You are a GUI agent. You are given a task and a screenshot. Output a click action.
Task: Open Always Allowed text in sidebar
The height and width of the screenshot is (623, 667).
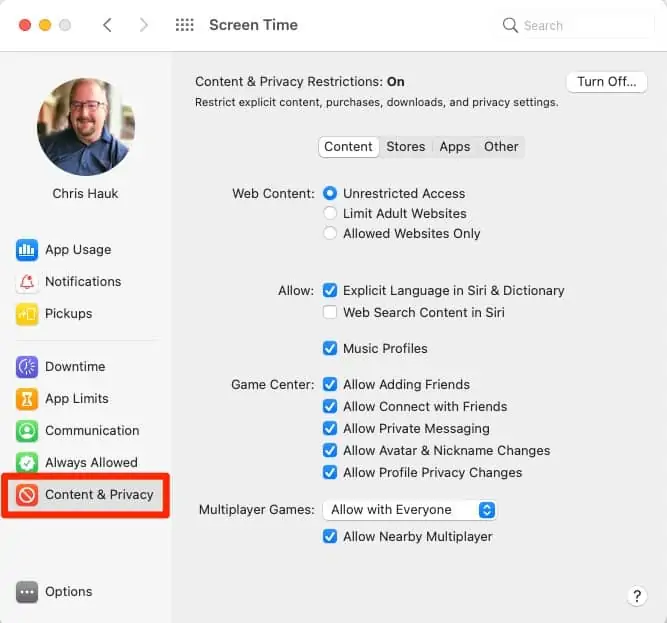coord(91,462)
